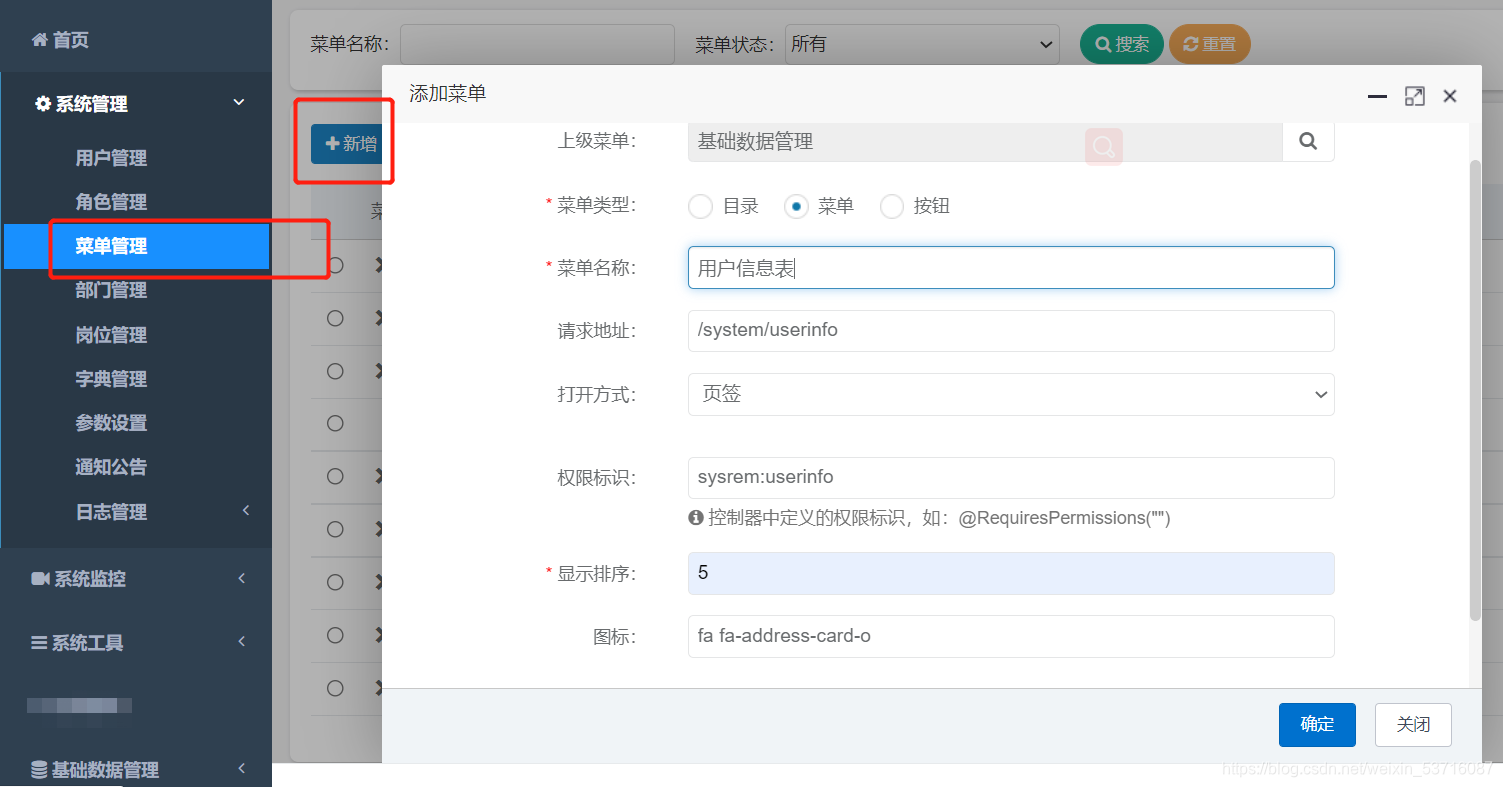This screenshot has height=787, width=1503.
Task: Open 用户管理 in the sidebar
Action: tap(111, 158)
